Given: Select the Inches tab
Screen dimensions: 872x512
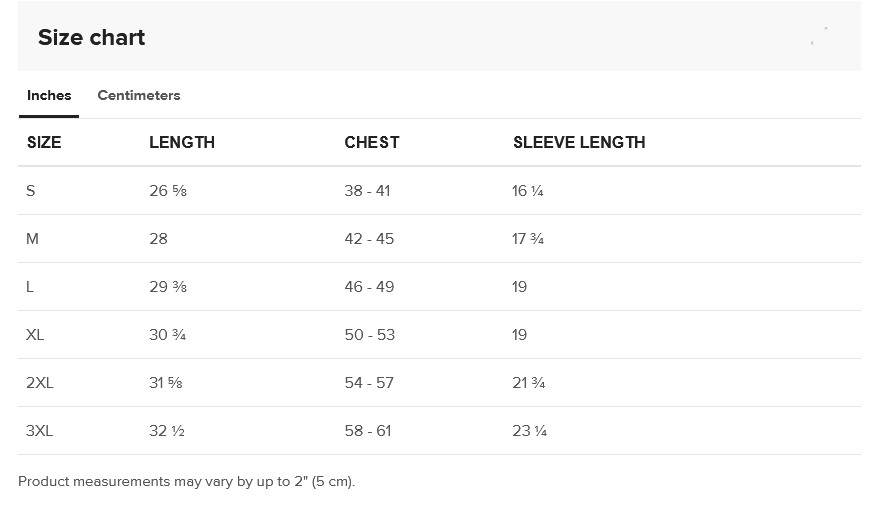Looking at the screenshot, I should pos(49,95).
